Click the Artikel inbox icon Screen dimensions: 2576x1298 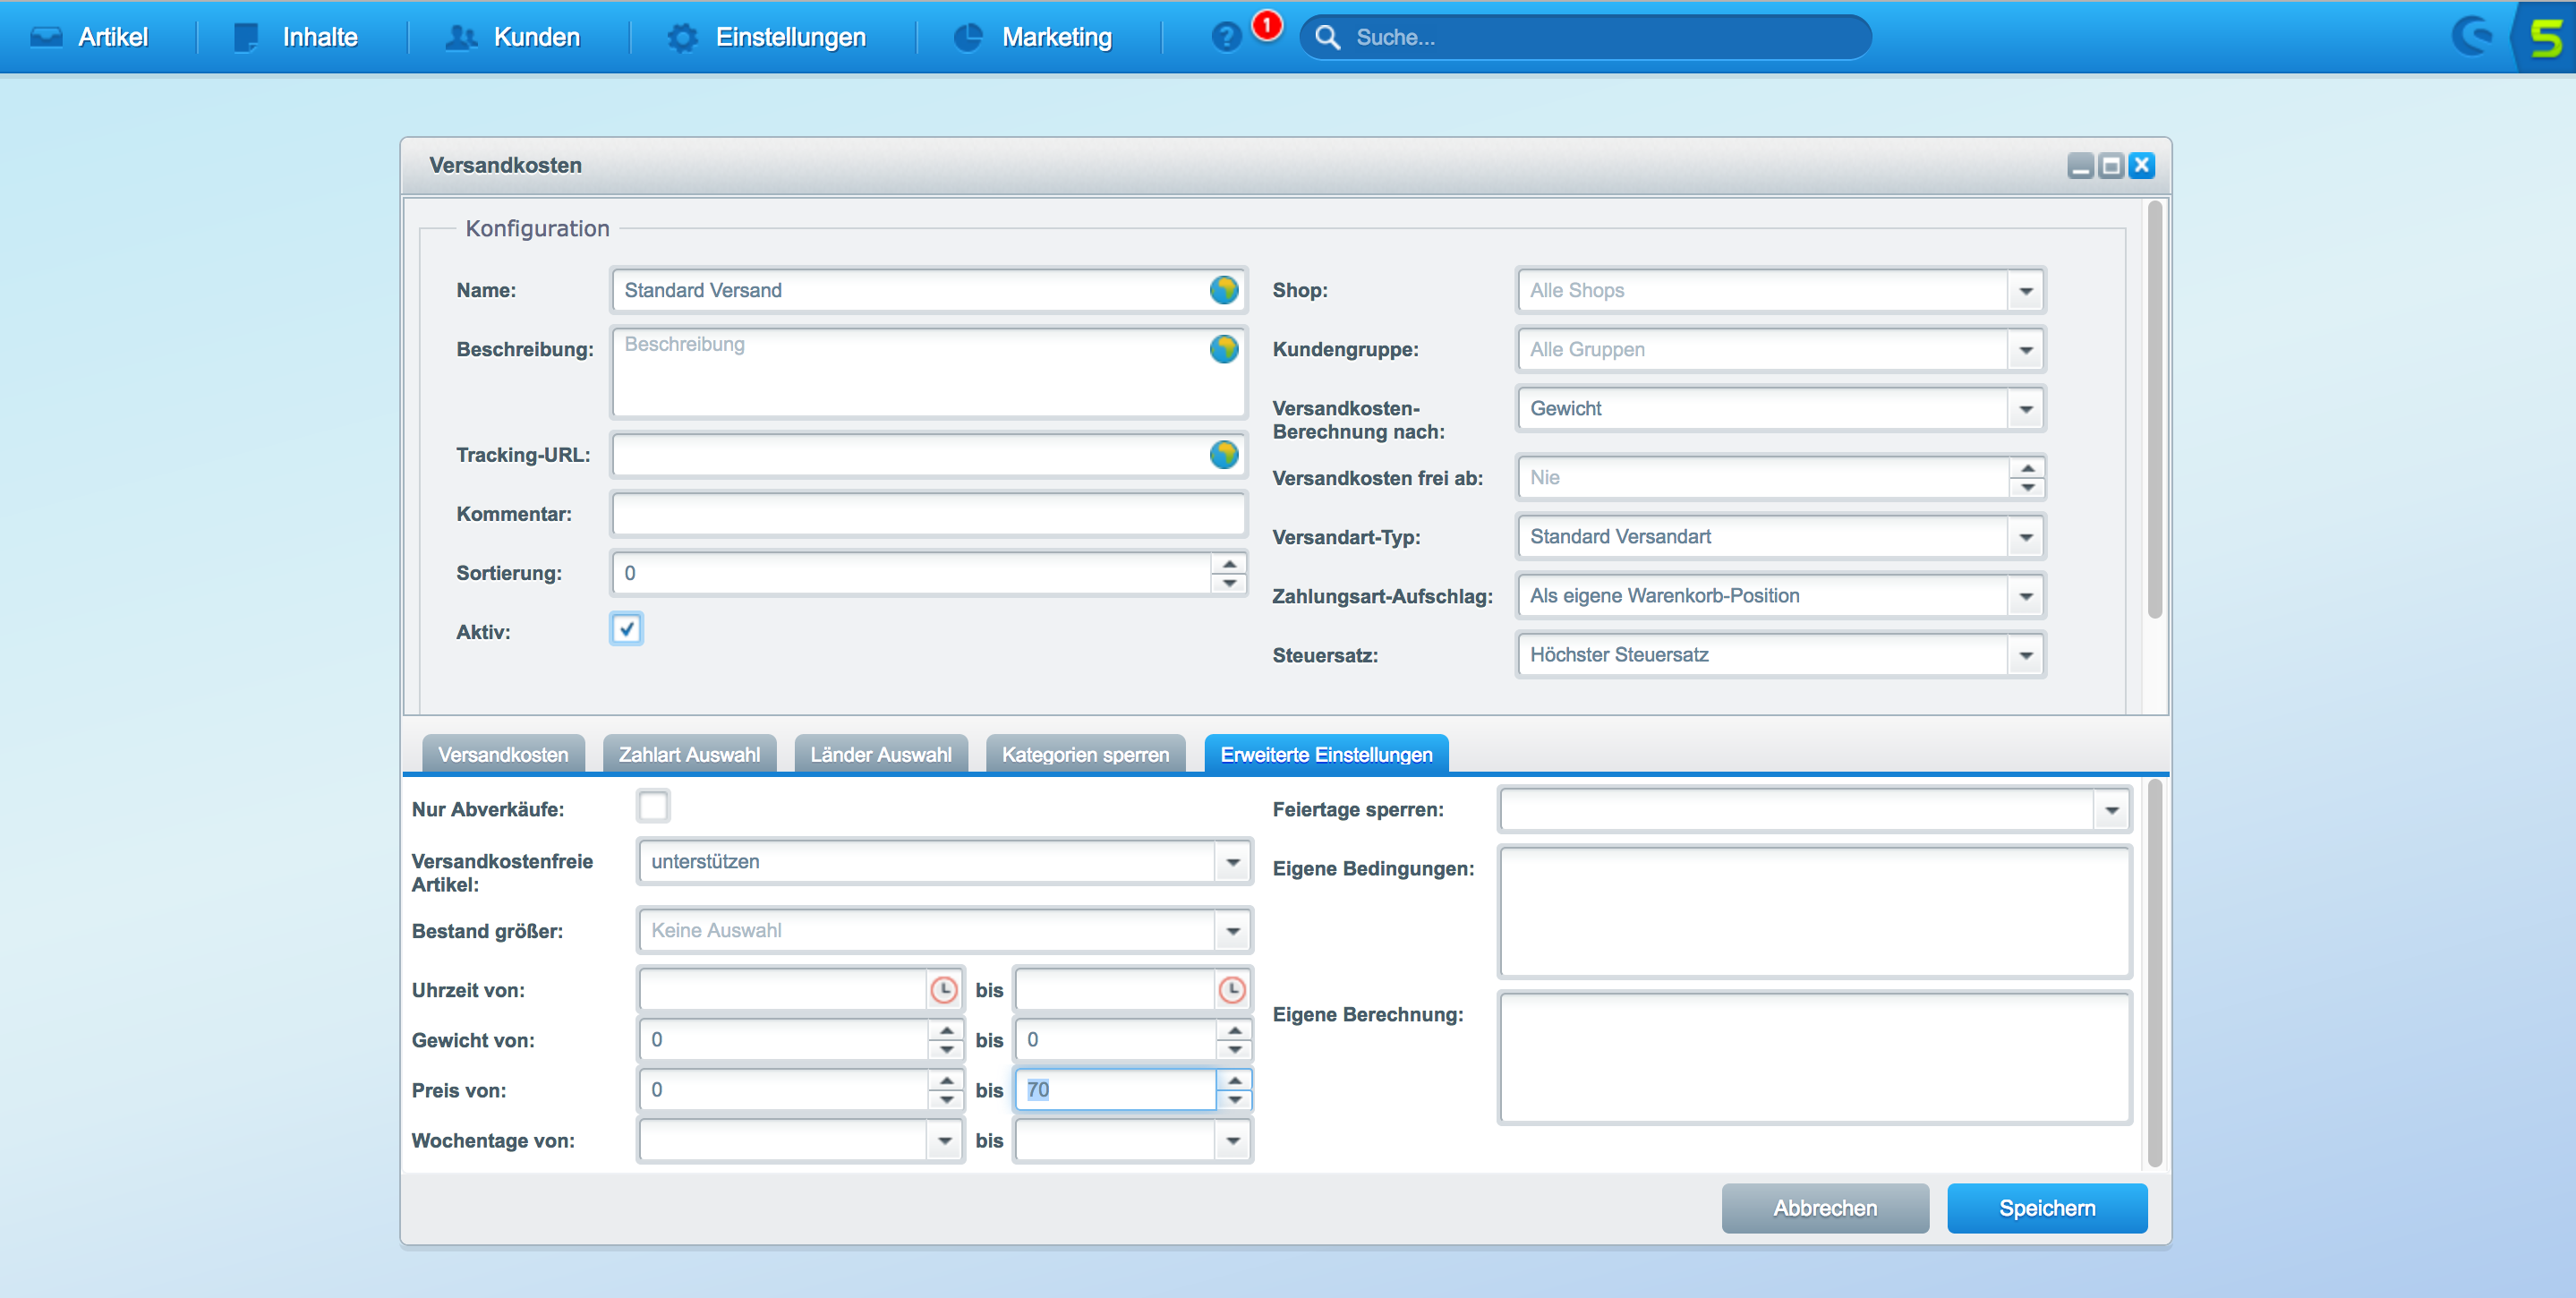(46, 37)
